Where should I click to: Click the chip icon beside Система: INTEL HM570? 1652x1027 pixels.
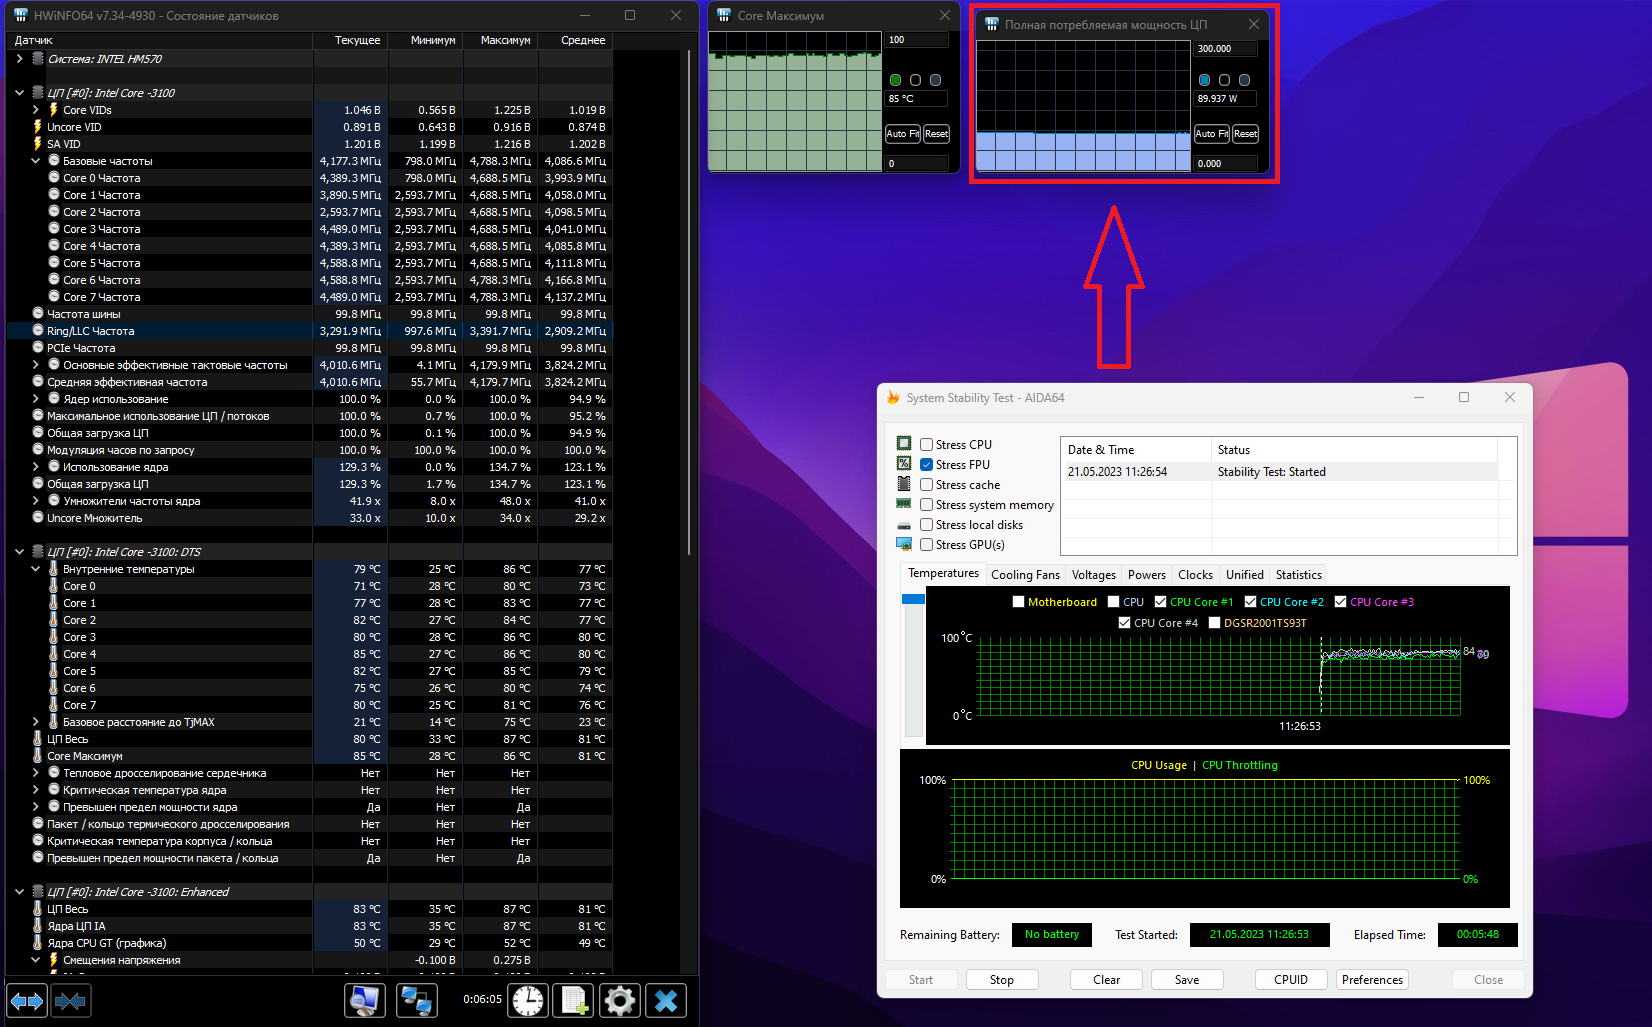[x=38, y=59]
